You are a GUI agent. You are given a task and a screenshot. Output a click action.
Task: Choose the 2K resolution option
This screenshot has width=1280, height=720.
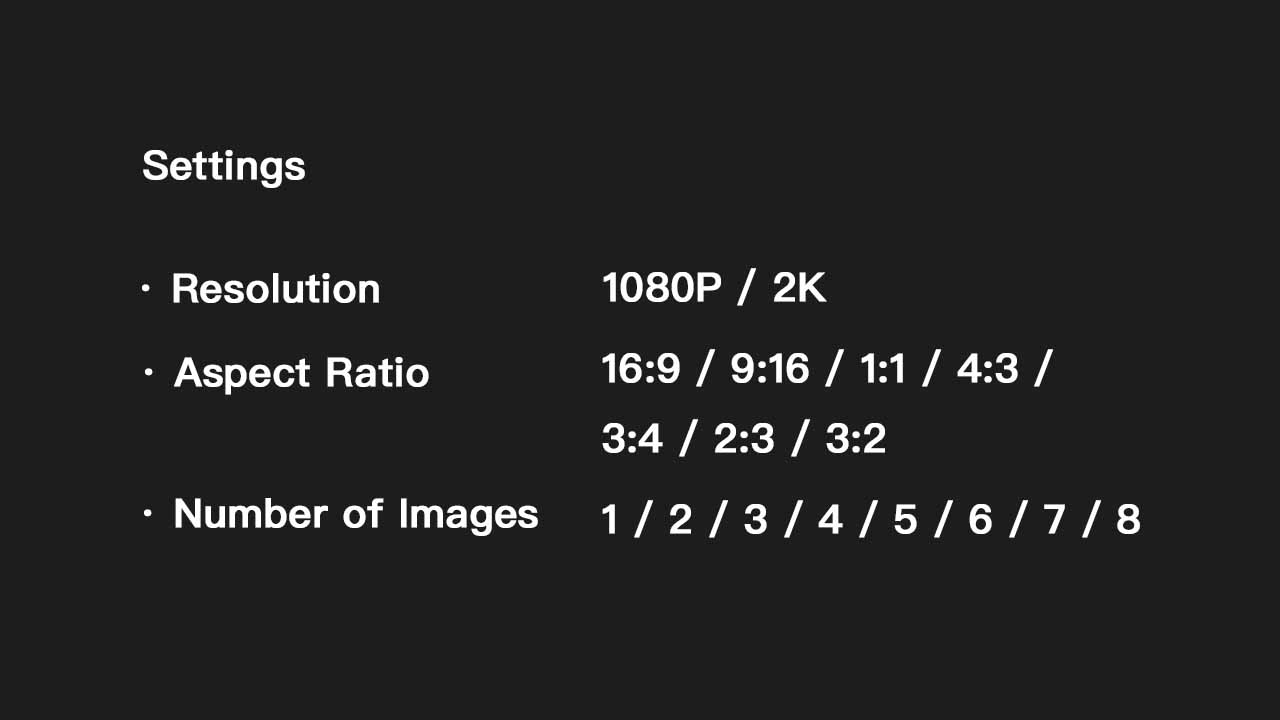tap(799, 289)
